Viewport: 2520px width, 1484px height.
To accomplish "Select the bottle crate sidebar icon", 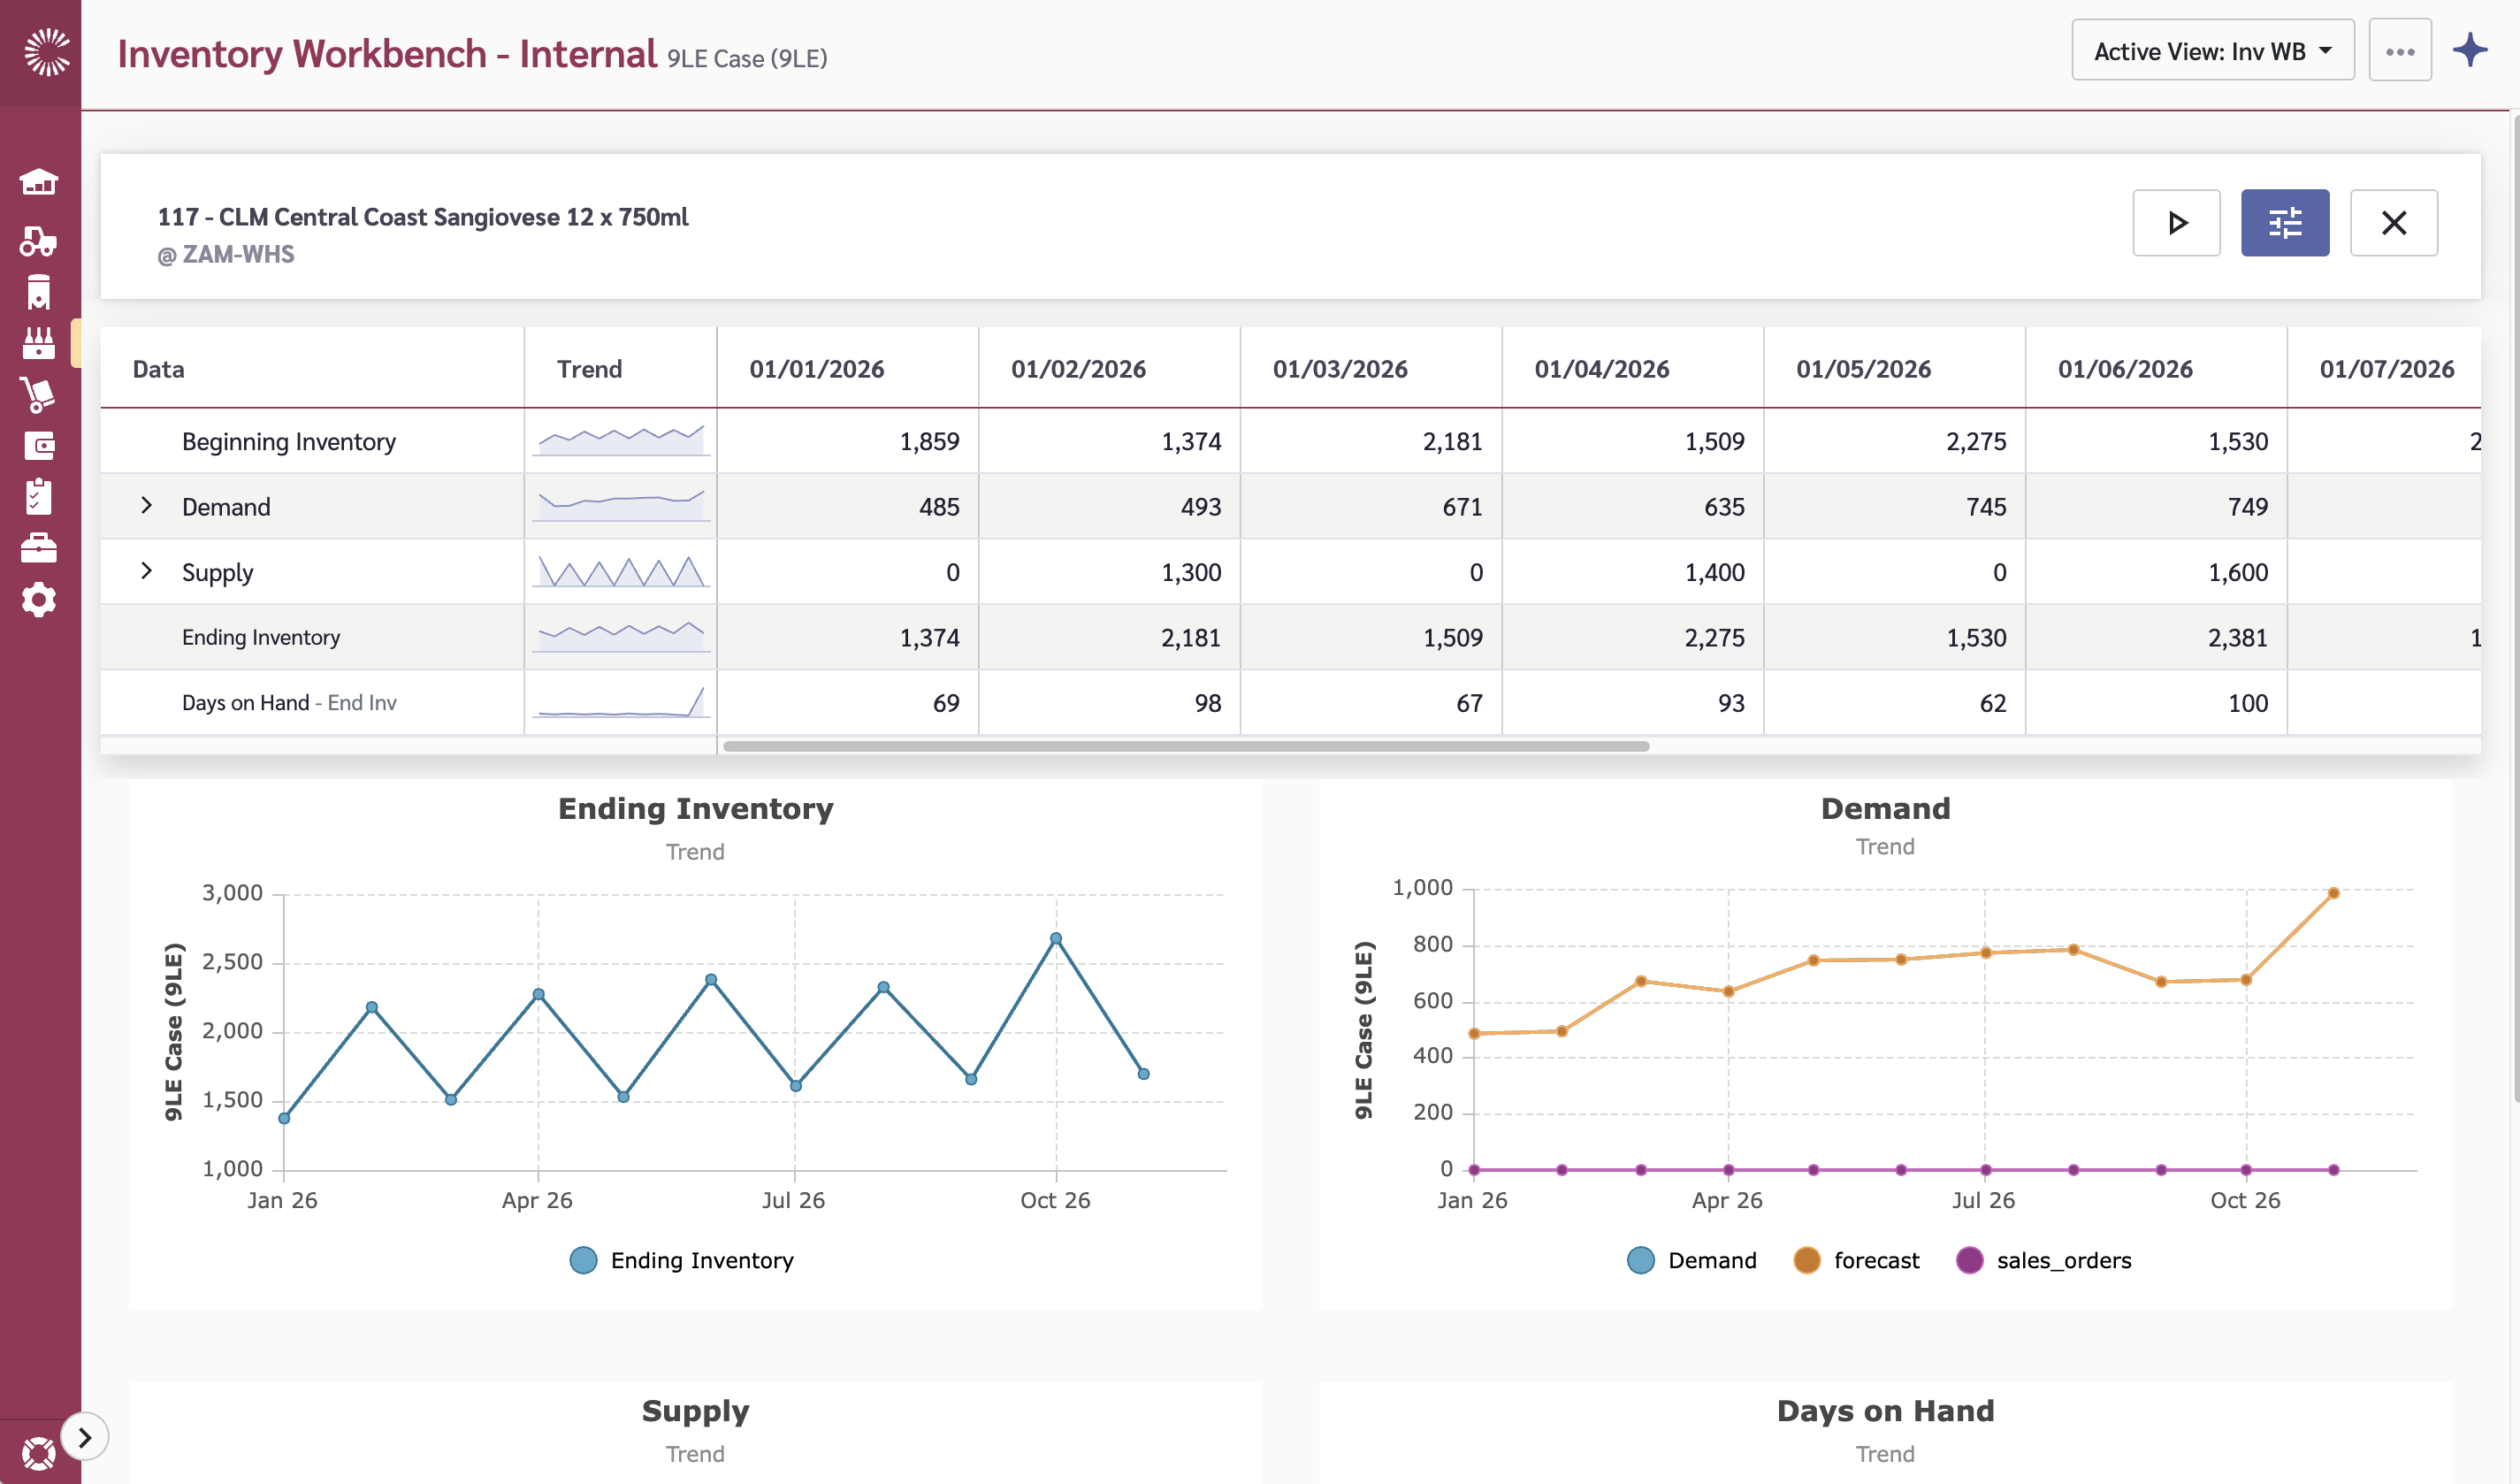I will click(x=39, y=343).
